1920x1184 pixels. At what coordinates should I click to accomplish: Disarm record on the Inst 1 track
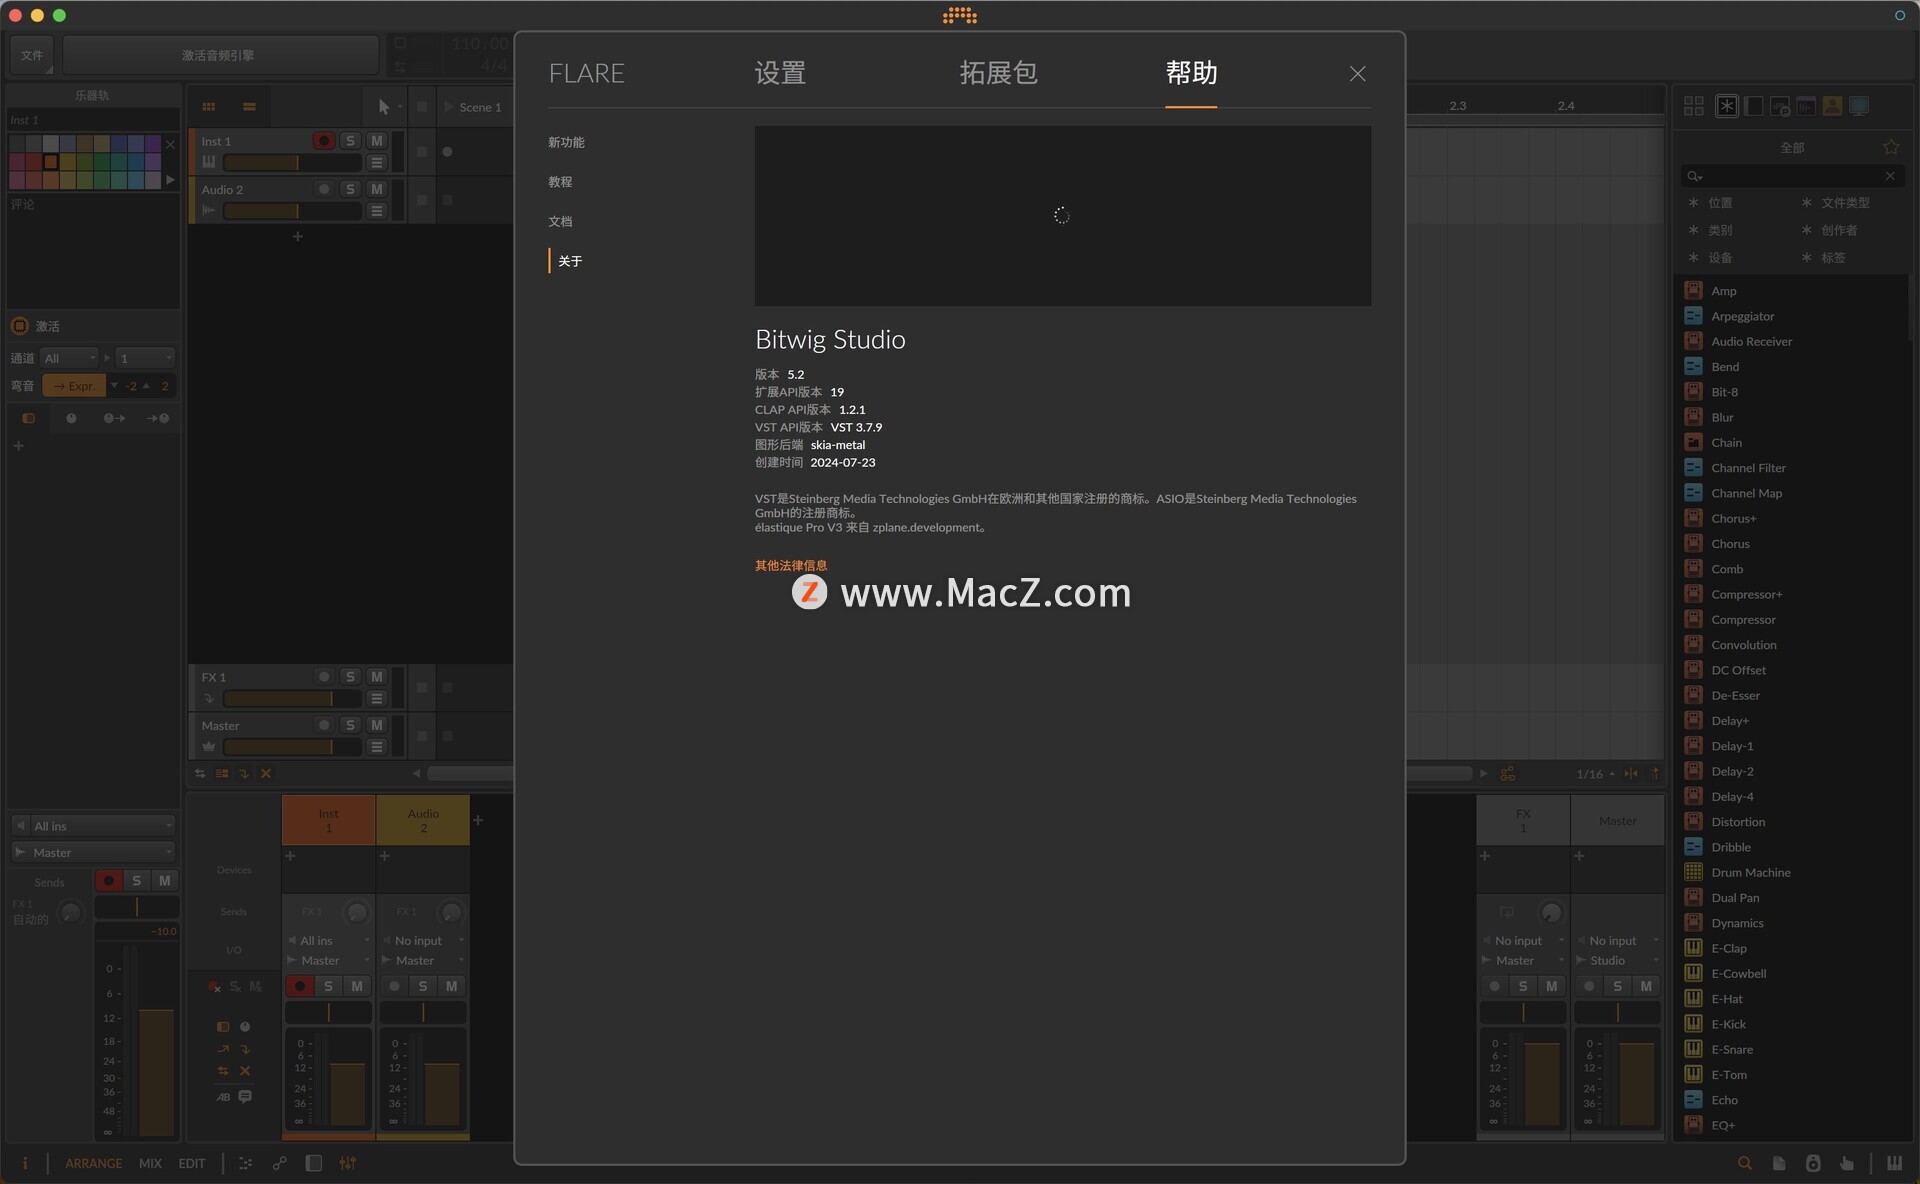coord(323,141)
